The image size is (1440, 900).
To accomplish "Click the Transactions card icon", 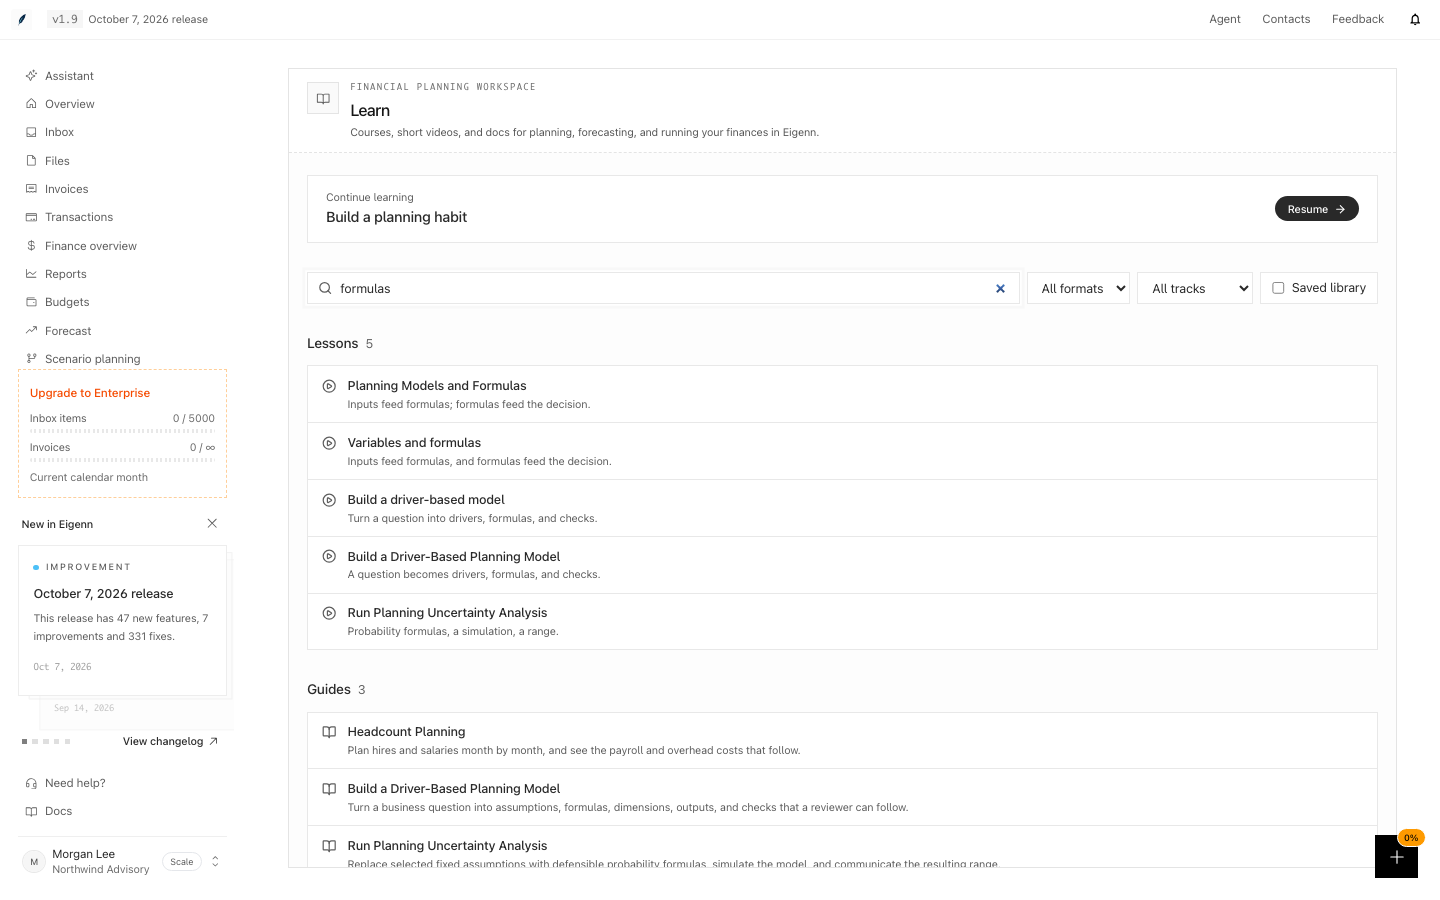I will point(32,217).
